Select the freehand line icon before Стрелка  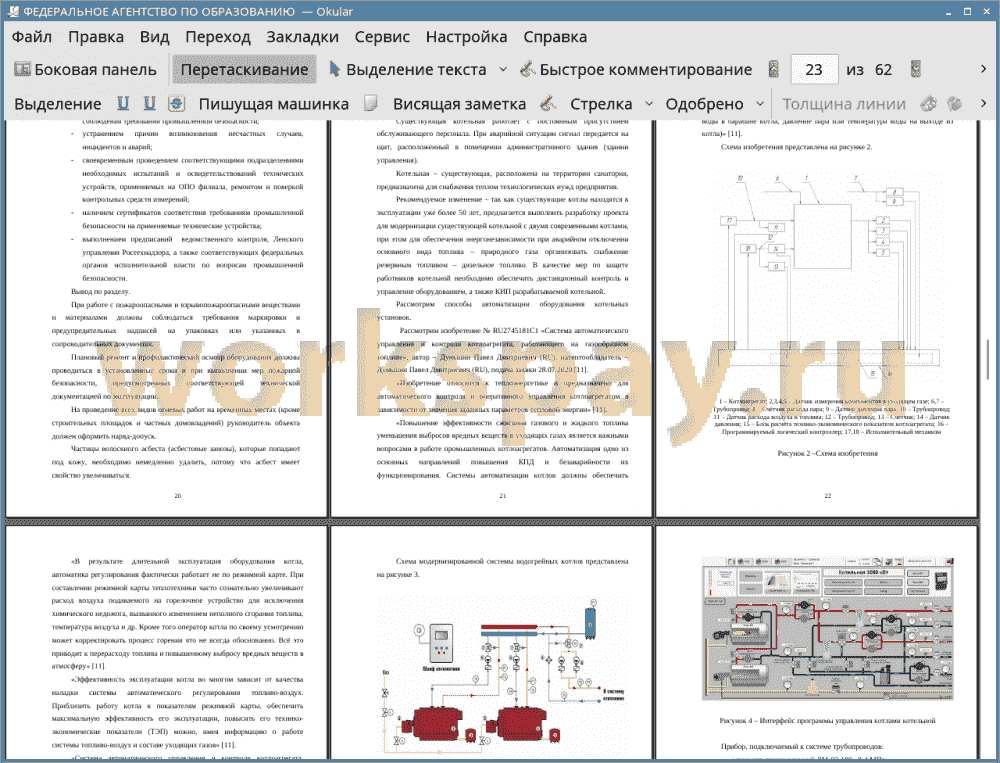(x=548, y=104)
